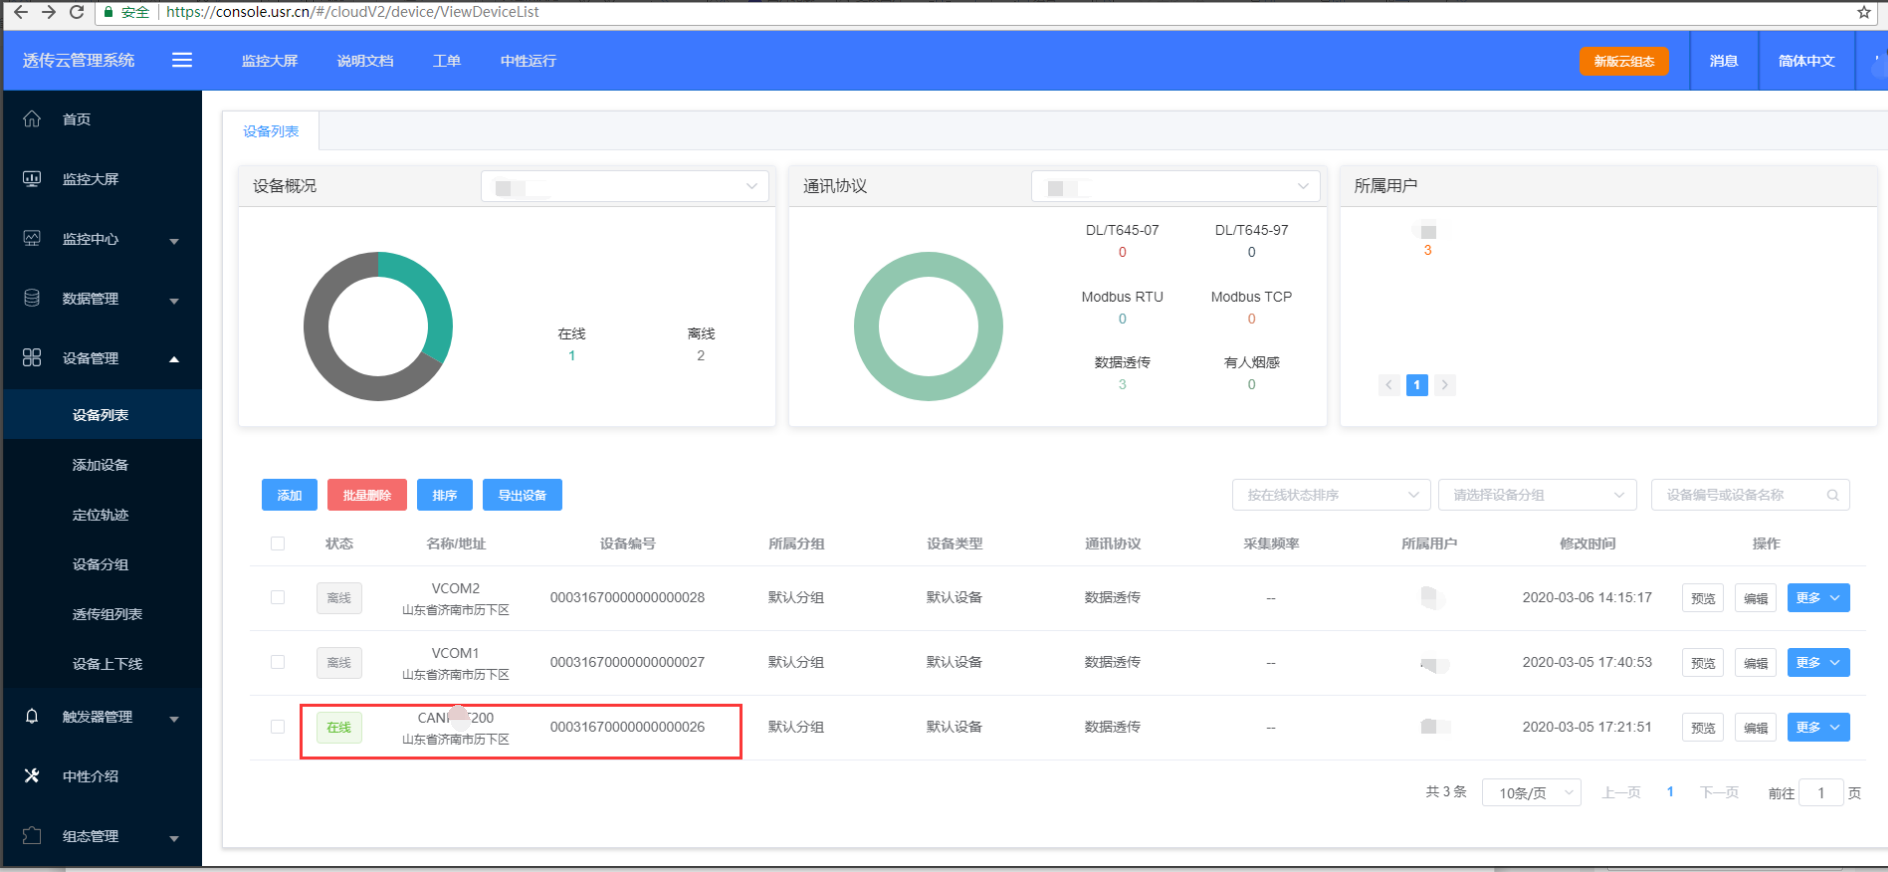Click the hamburger menu collapse icon
This screenshot has width=1888, height=872.
(182, 60)
